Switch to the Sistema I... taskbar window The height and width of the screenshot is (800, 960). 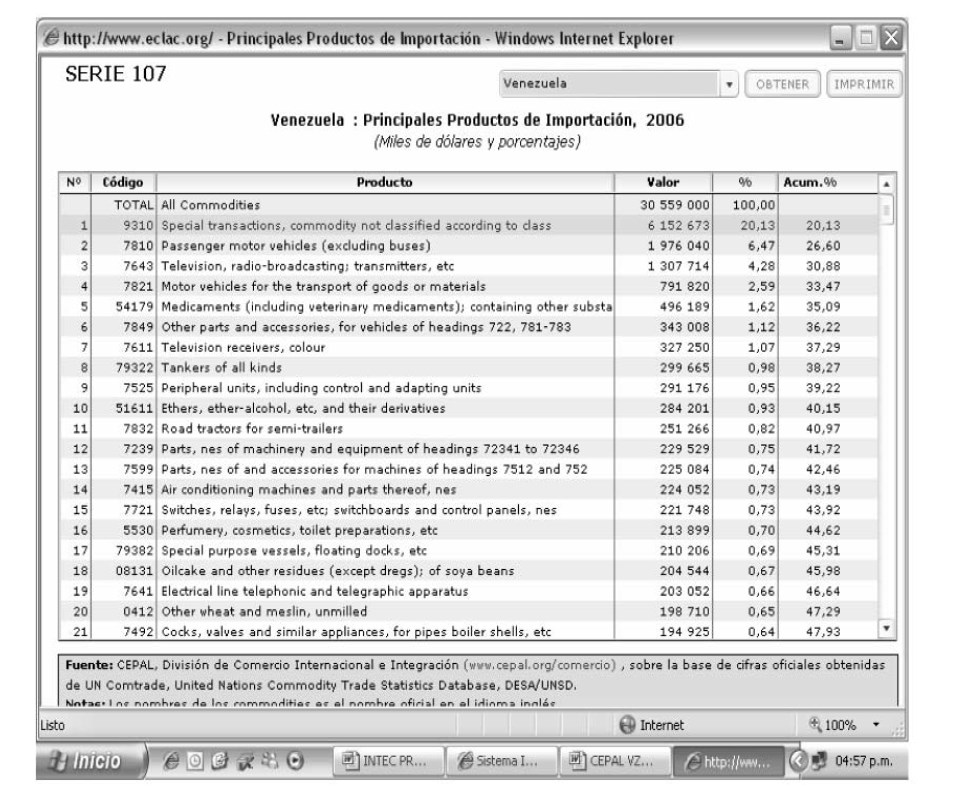[x=497, y=763]
